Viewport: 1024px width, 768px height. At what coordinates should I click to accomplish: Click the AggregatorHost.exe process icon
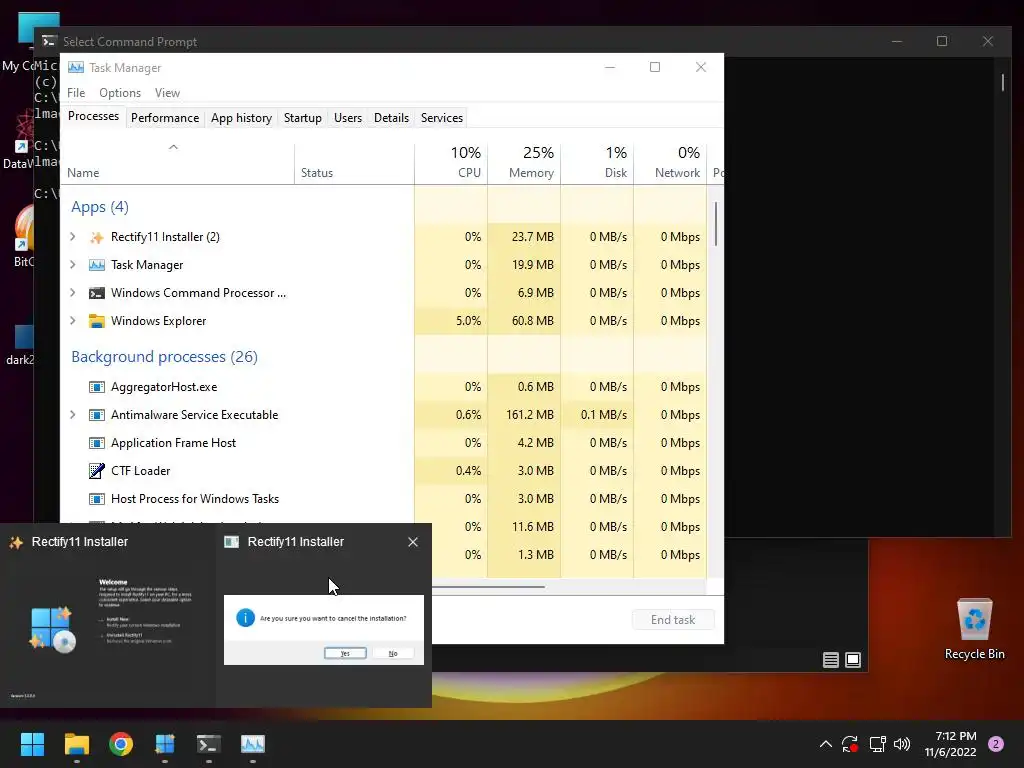97,387
